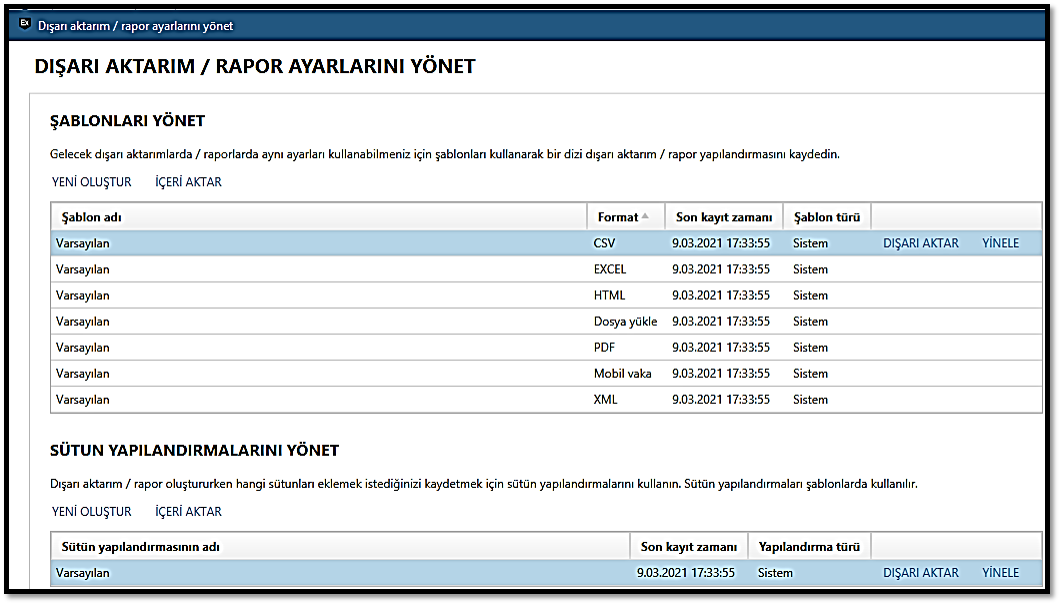1061x605 pixels.
Task: Select the Varsayılan XML template row
Action: click(x=300, y=399)
